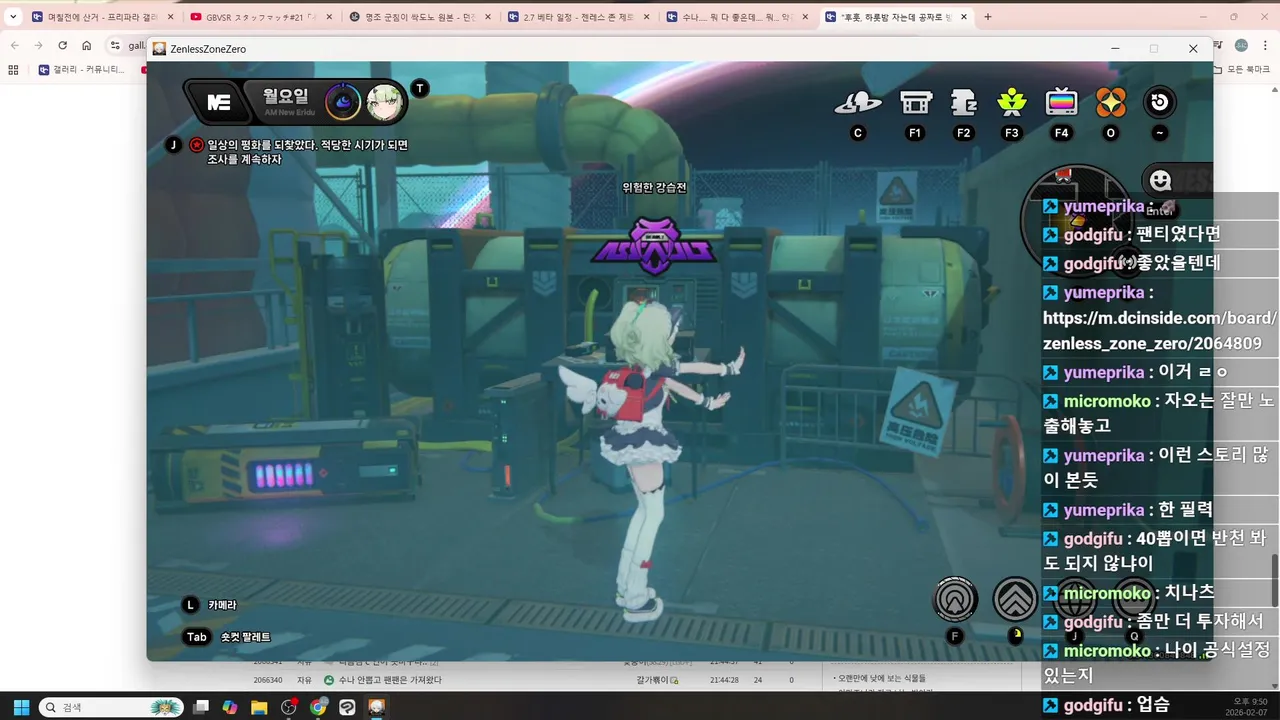This screenshot has width=1280, height=720.
Task: Click post number 2066340
Action: [267, 680]
